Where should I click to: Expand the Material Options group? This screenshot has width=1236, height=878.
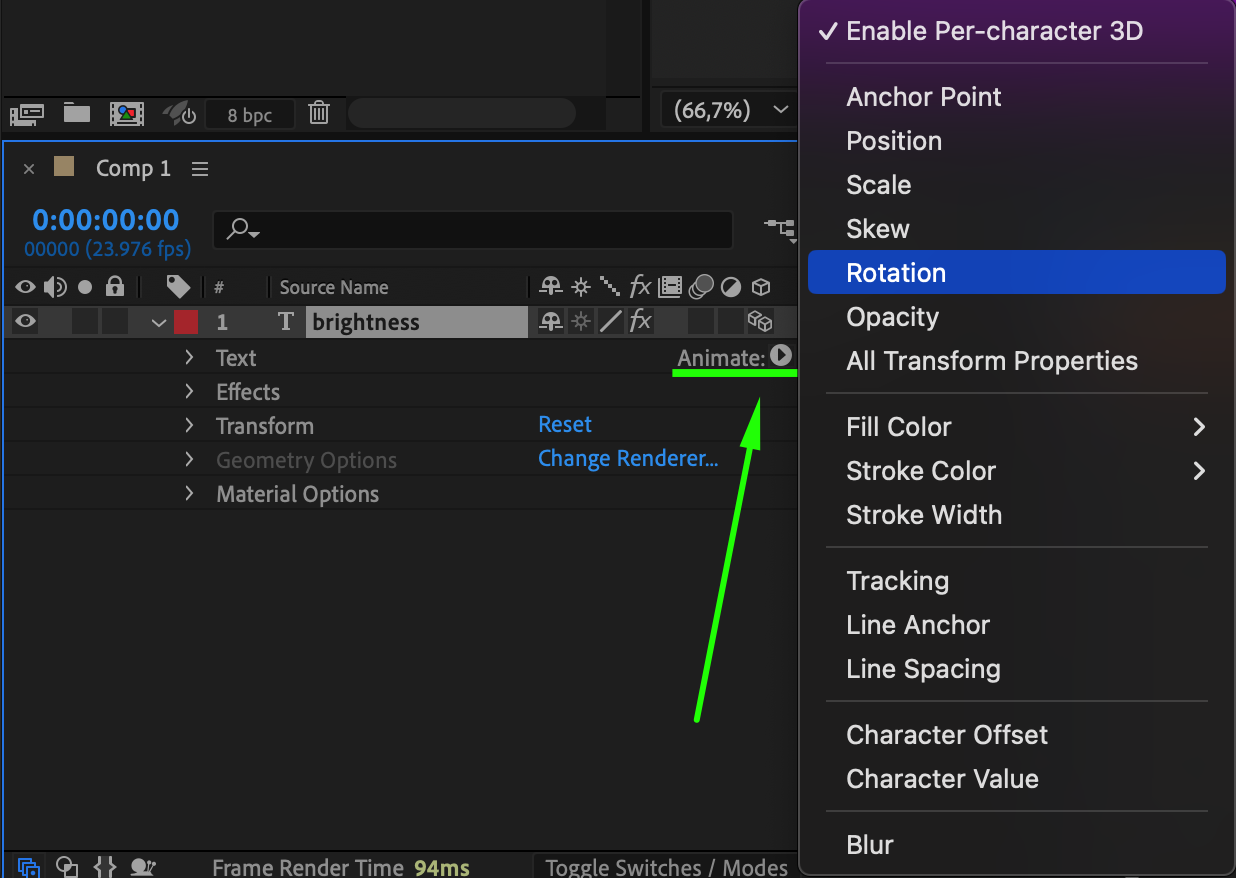click(189, 494)
